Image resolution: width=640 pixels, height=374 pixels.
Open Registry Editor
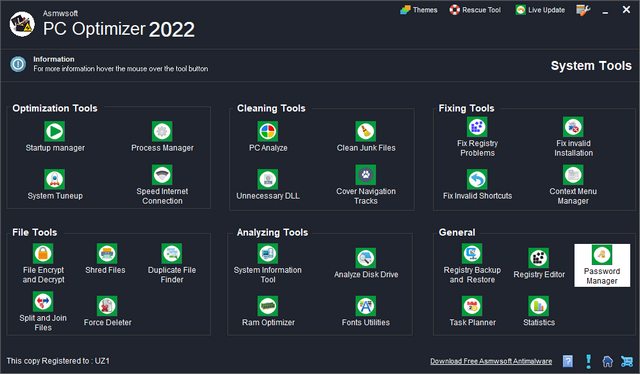coord(539,264)
